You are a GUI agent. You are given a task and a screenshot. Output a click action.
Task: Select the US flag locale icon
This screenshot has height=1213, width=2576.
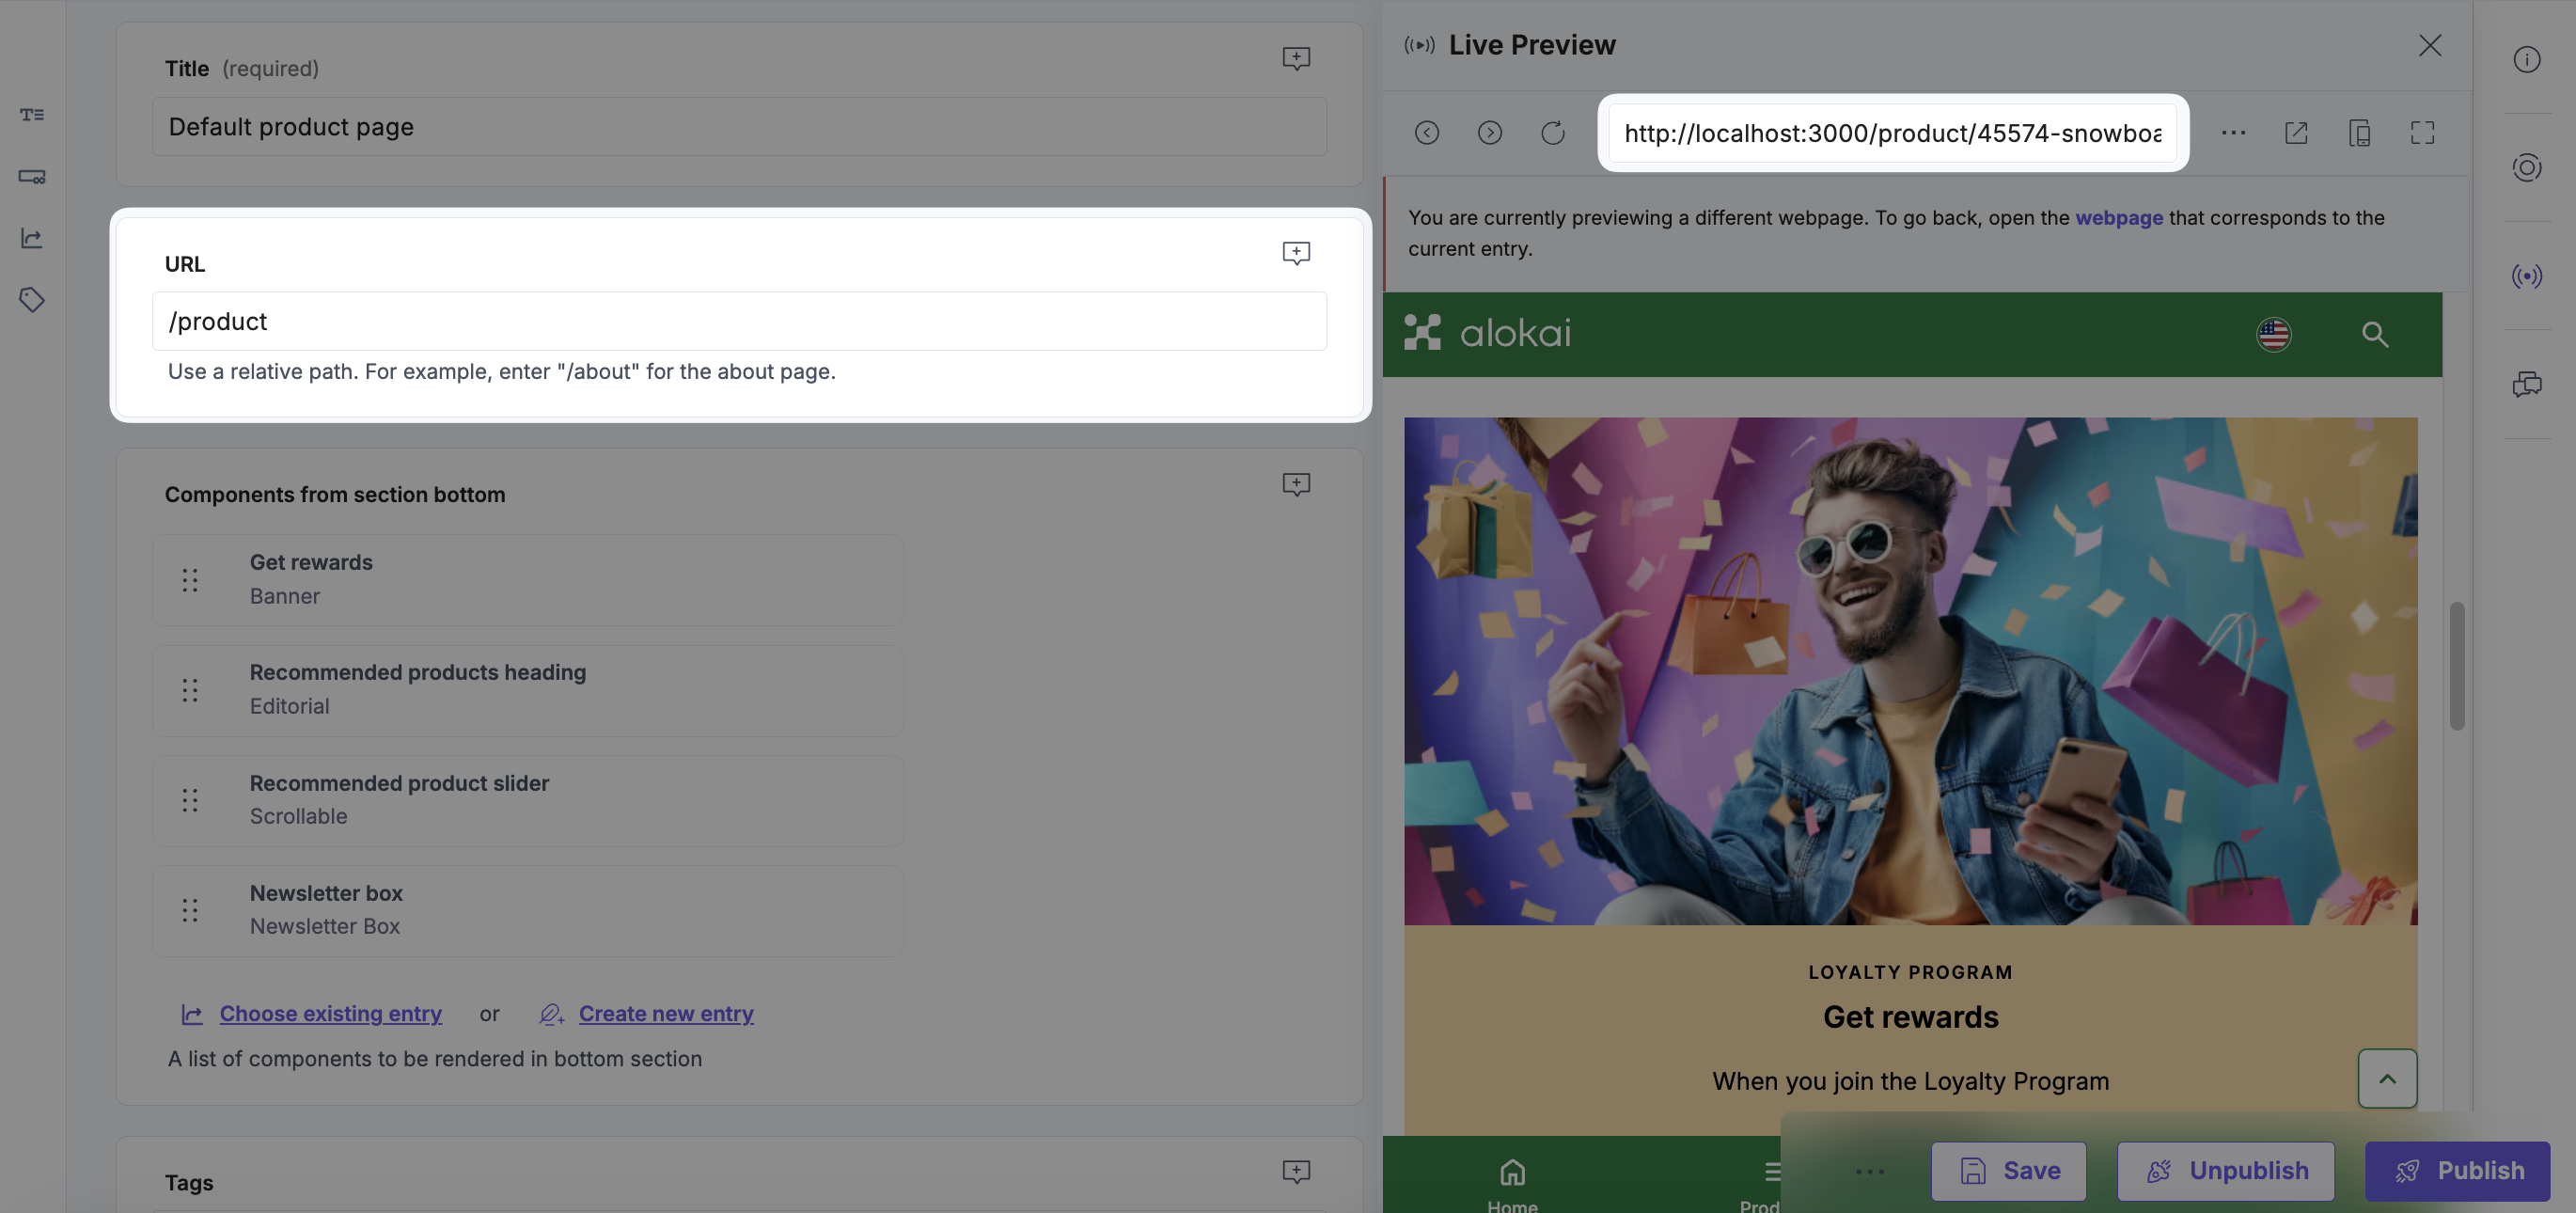click(2274, 334)
